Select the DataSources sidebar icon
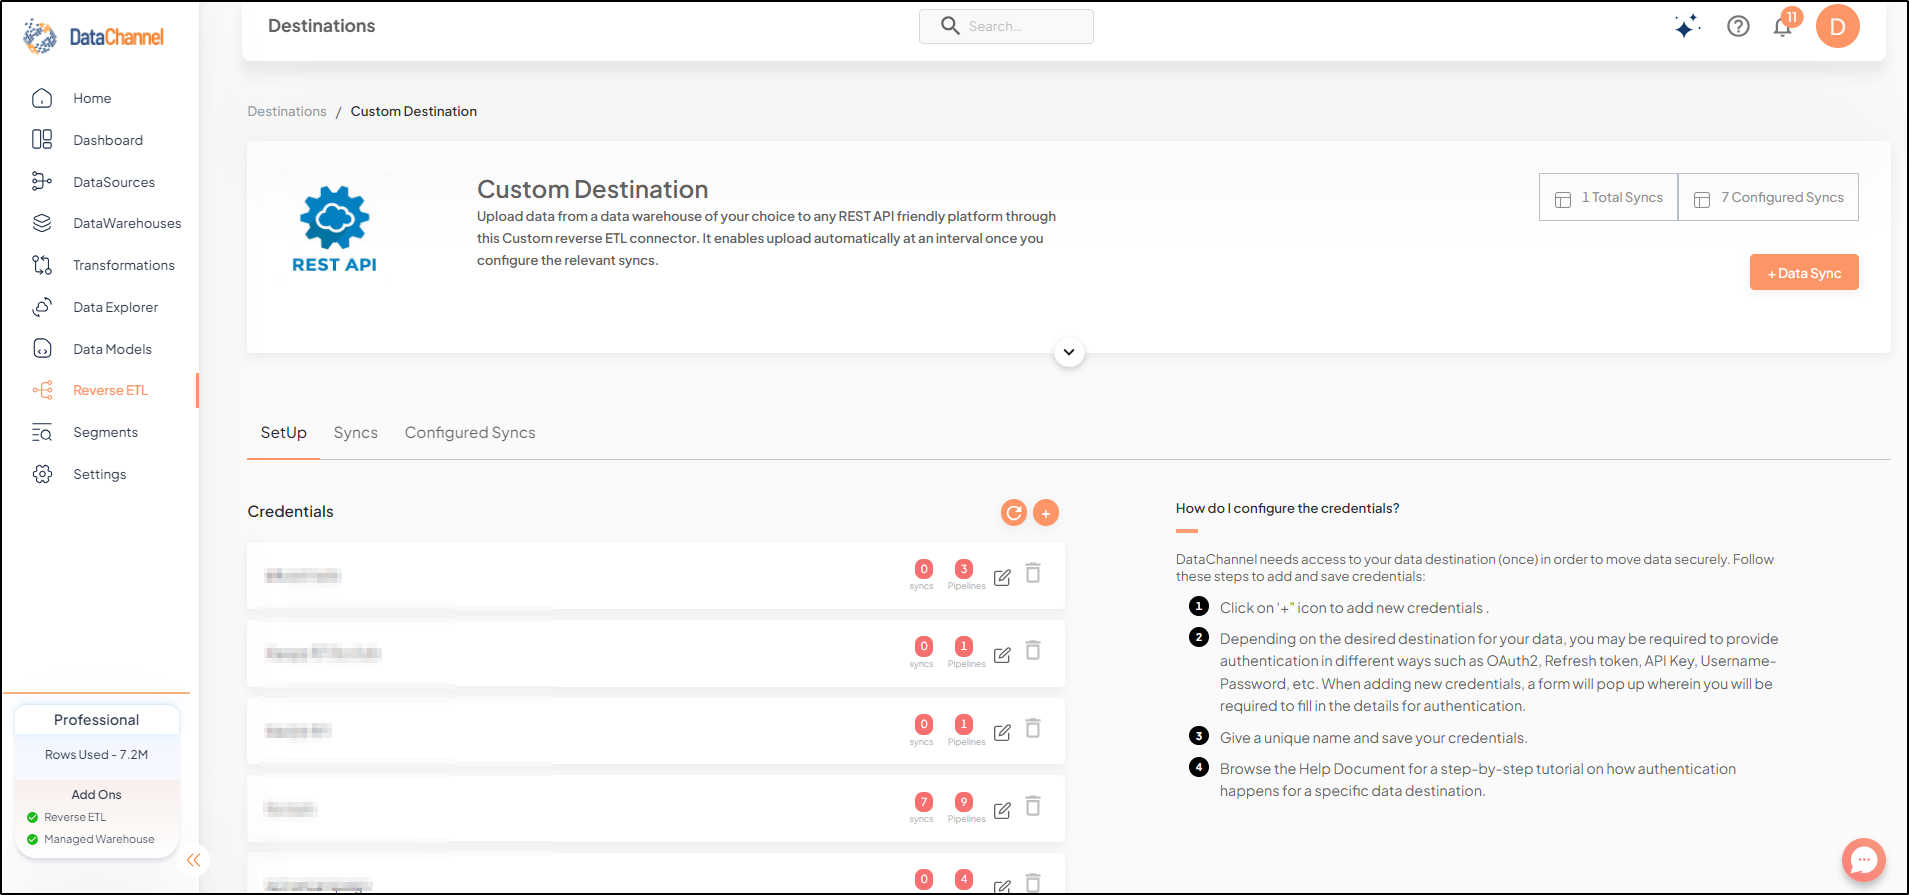 (42, 181)
